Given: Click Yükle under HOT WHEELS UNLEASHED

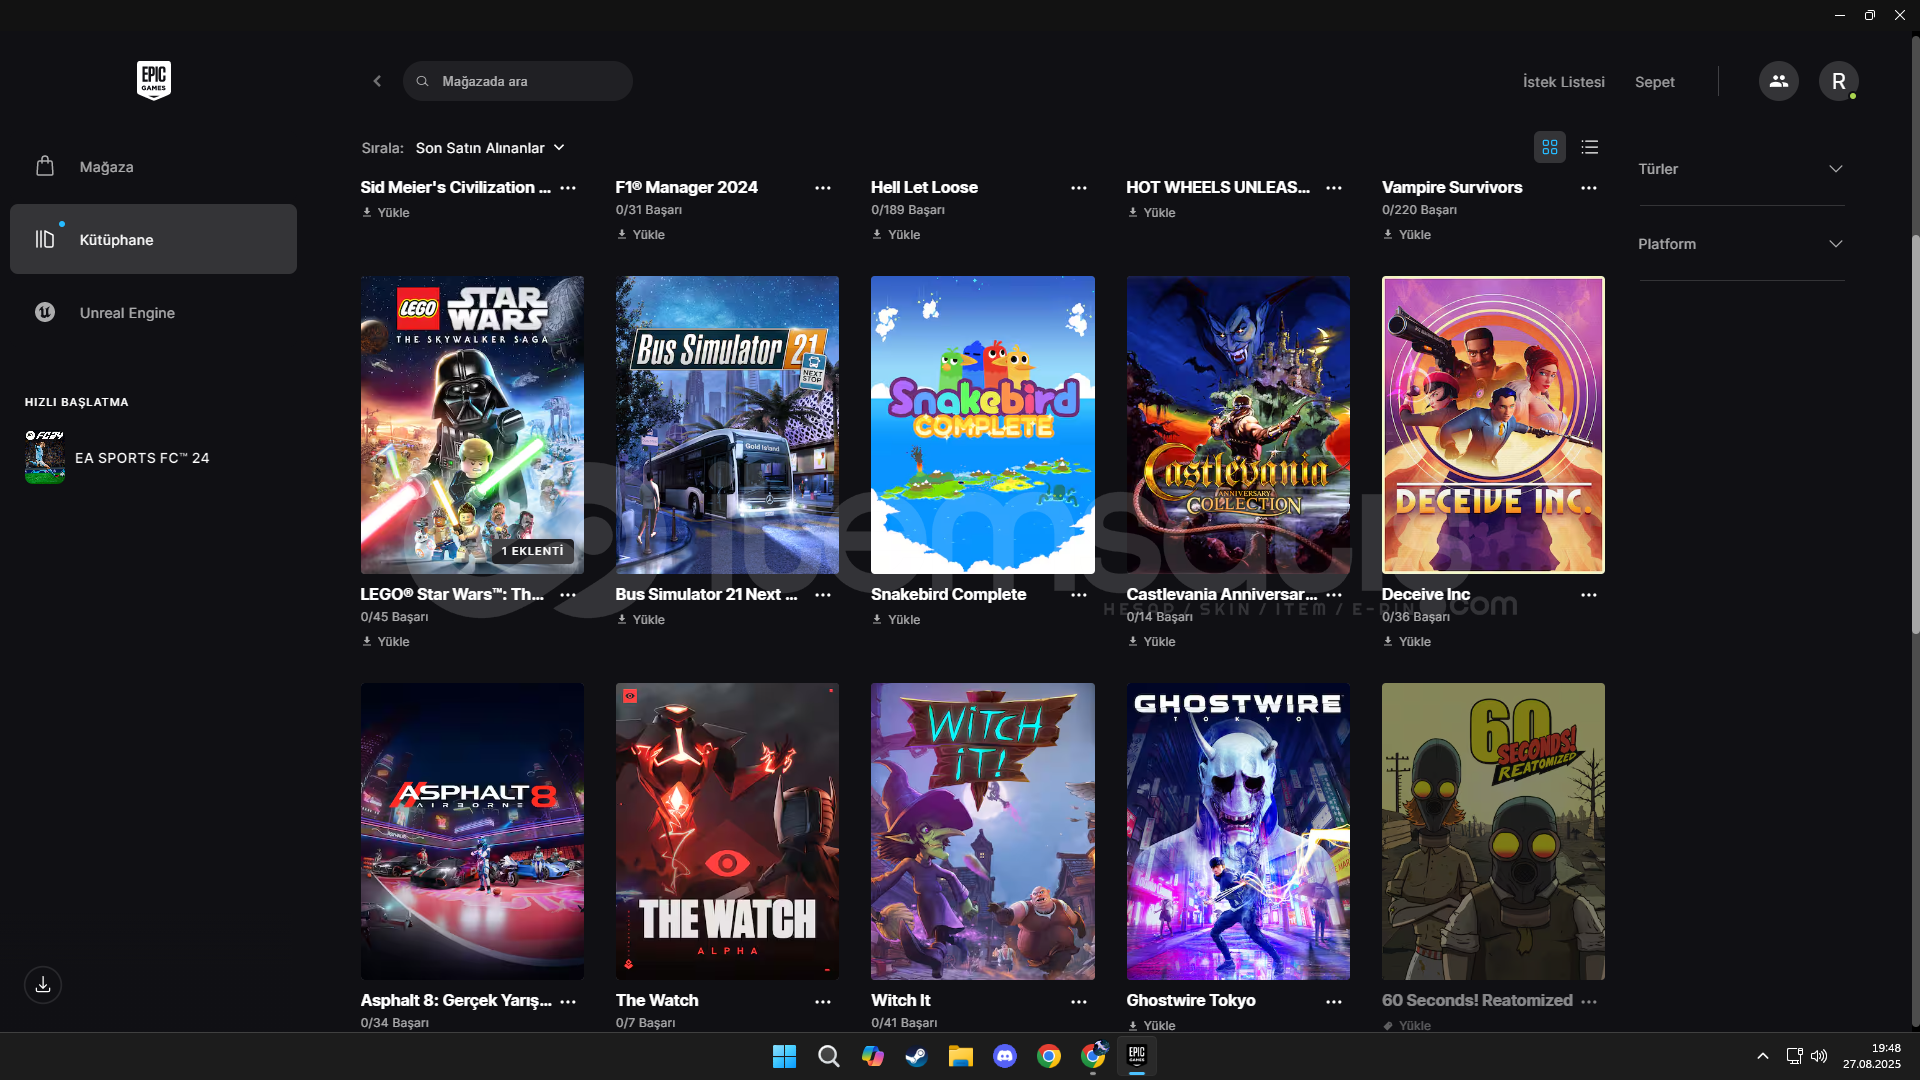Looking at the screenshot, I should 1152,213.
